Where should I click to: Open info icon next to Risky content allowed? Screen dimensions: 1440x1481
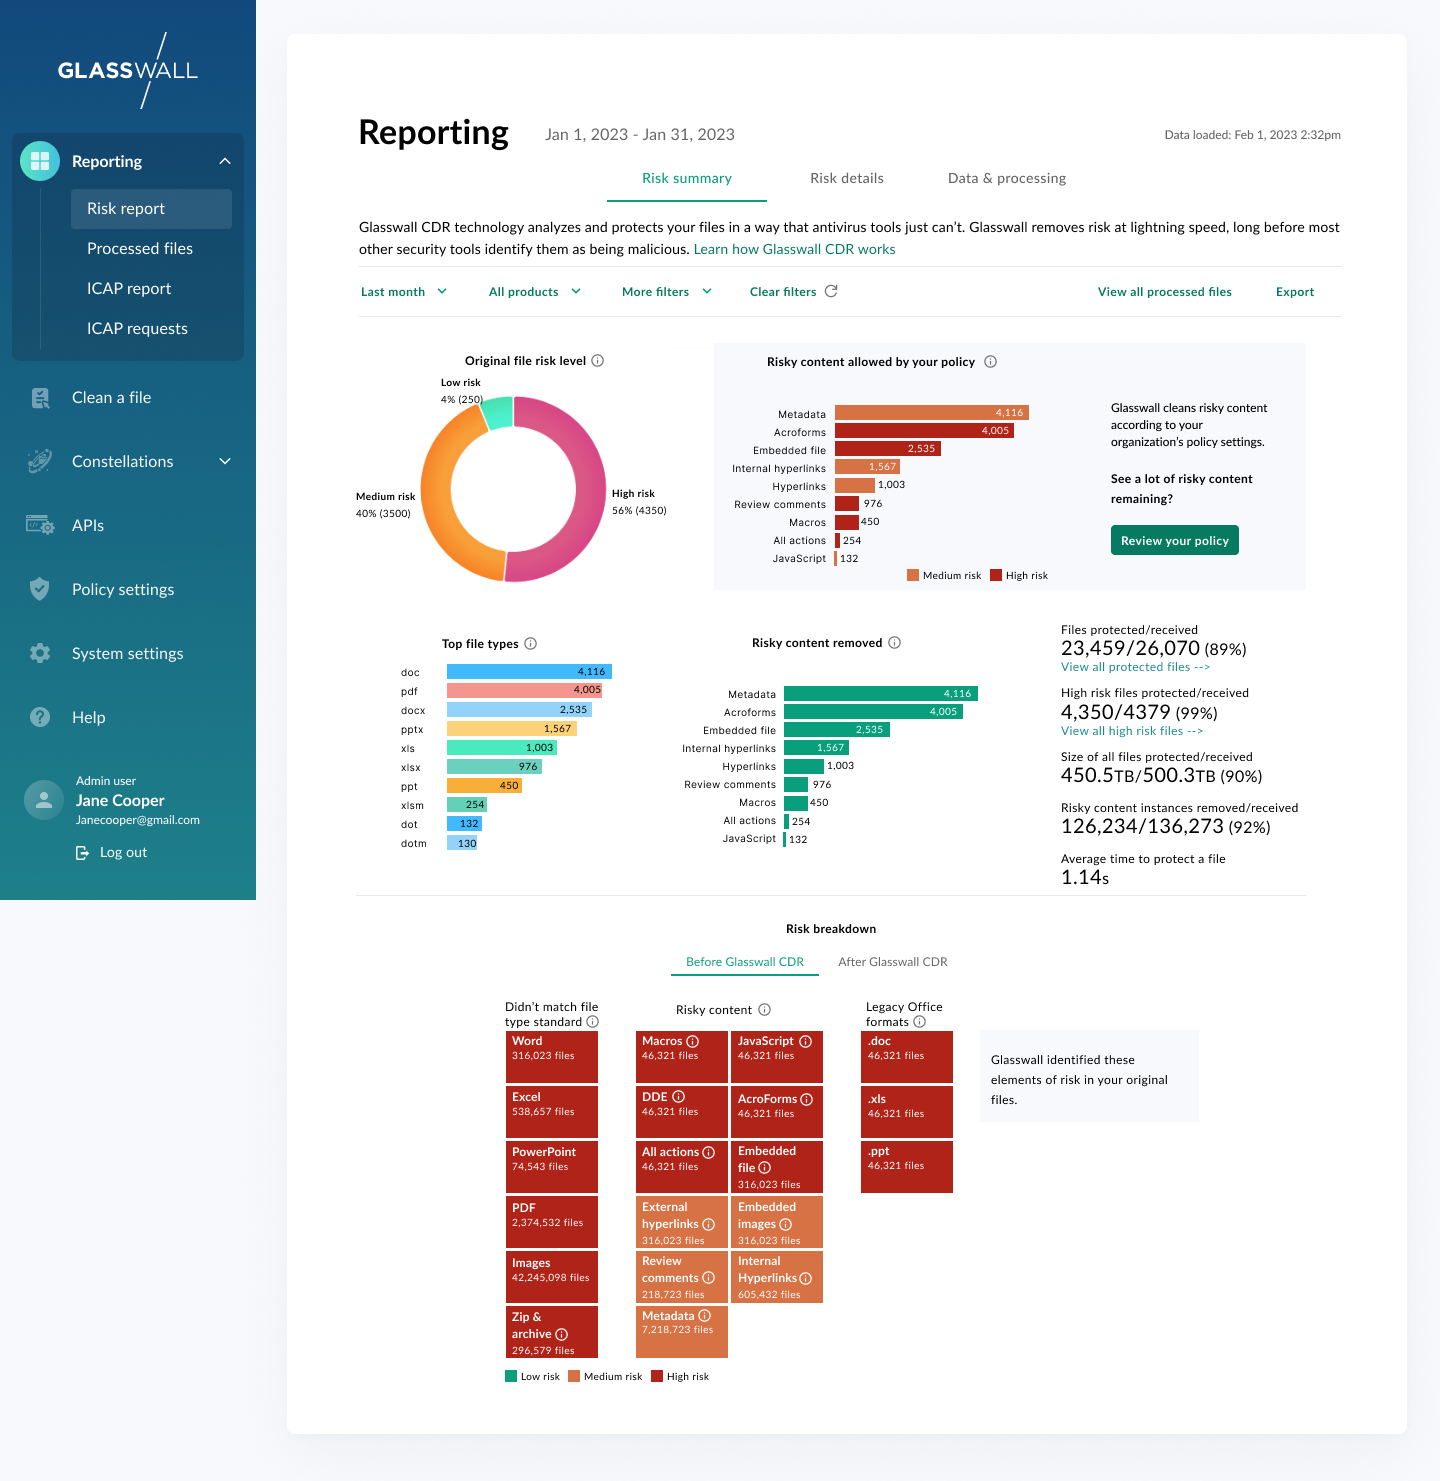(x=991, y=362)
